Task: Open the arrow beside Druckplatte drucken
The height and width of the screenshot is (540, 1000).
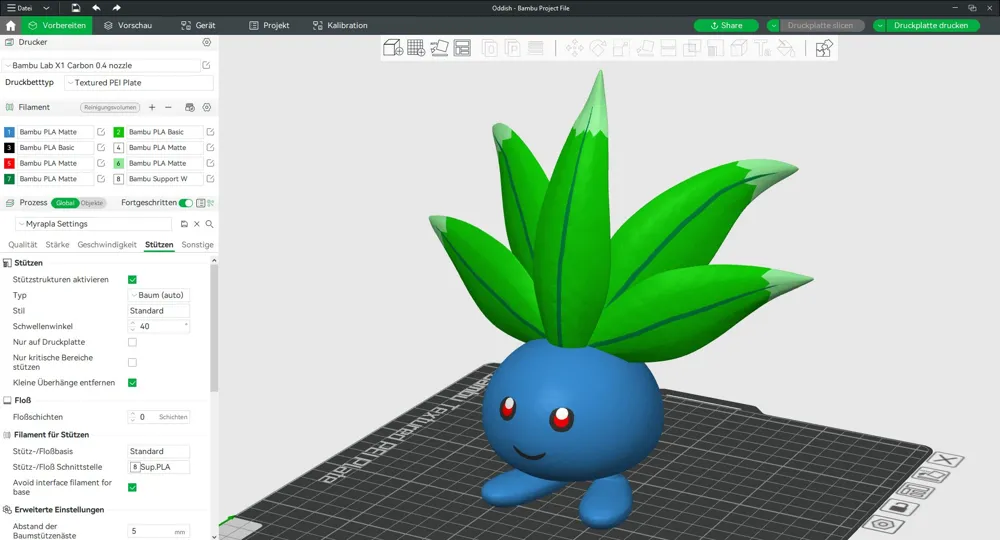Action: pyautogui.click(x=880, y=26)
